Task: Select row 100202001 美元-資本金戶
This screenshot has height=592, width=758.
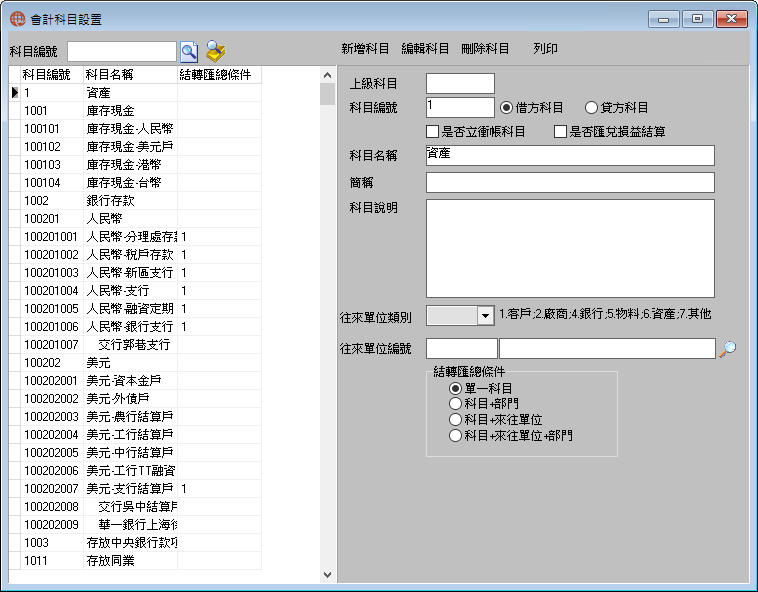Action: tap(135, 381)
